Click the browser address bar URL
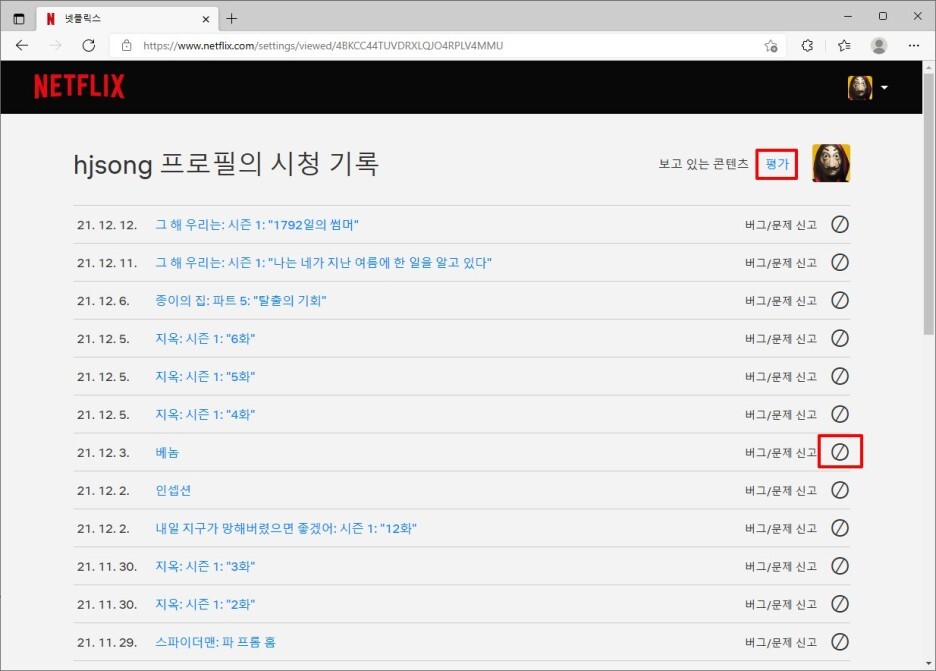 323,45
